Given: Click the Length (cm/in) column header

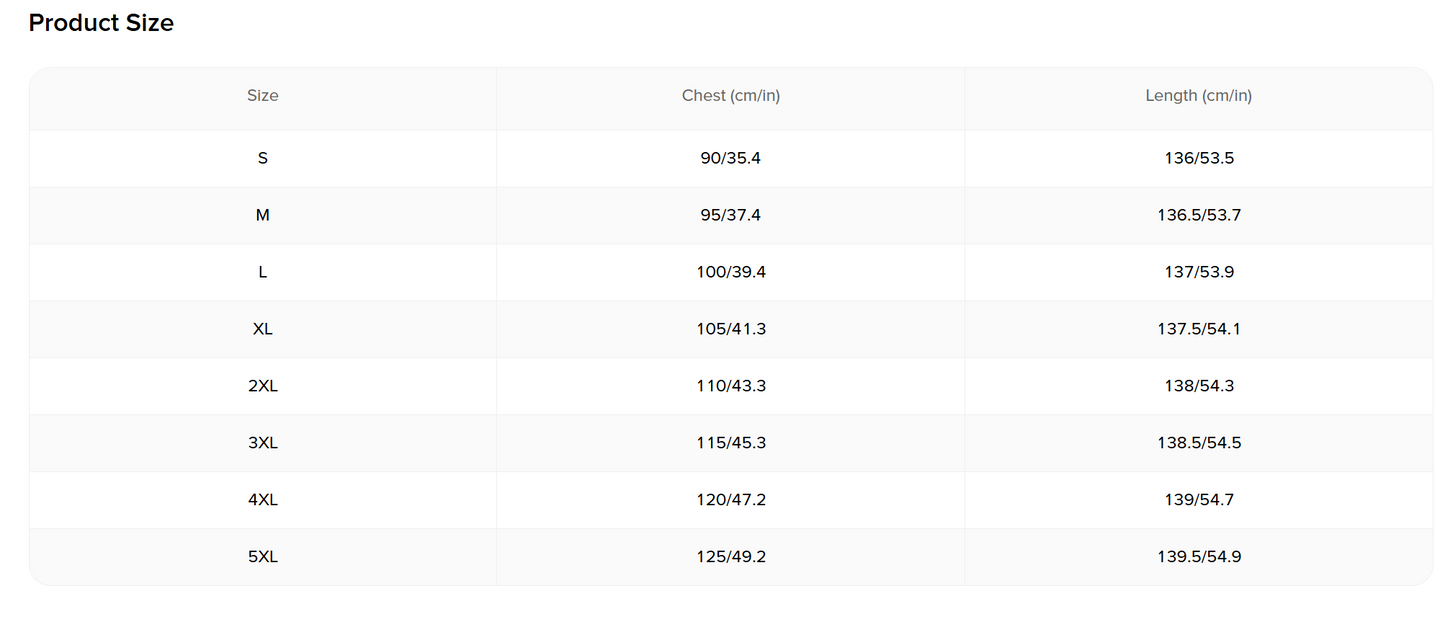Looking at the screenshot, I should pyautogui.click(x=1199, y=96).
